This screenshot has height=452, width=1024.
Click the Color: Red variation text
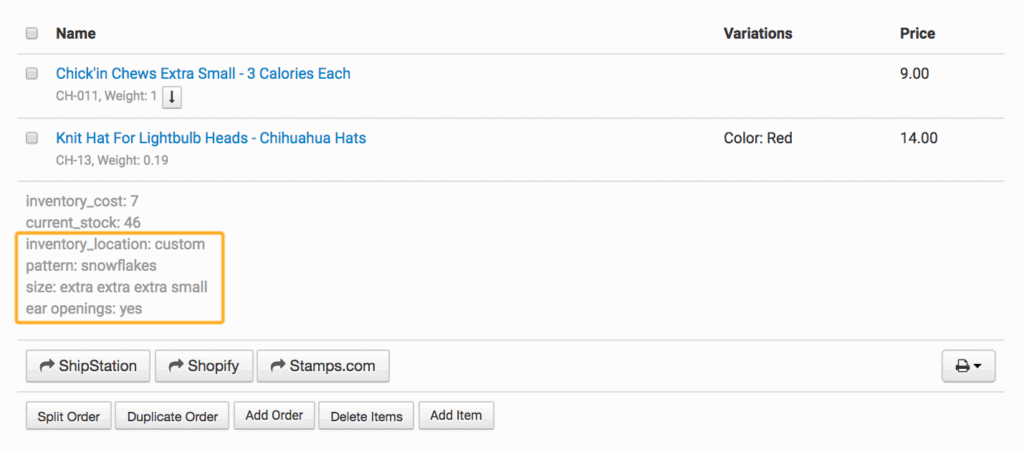757,138
